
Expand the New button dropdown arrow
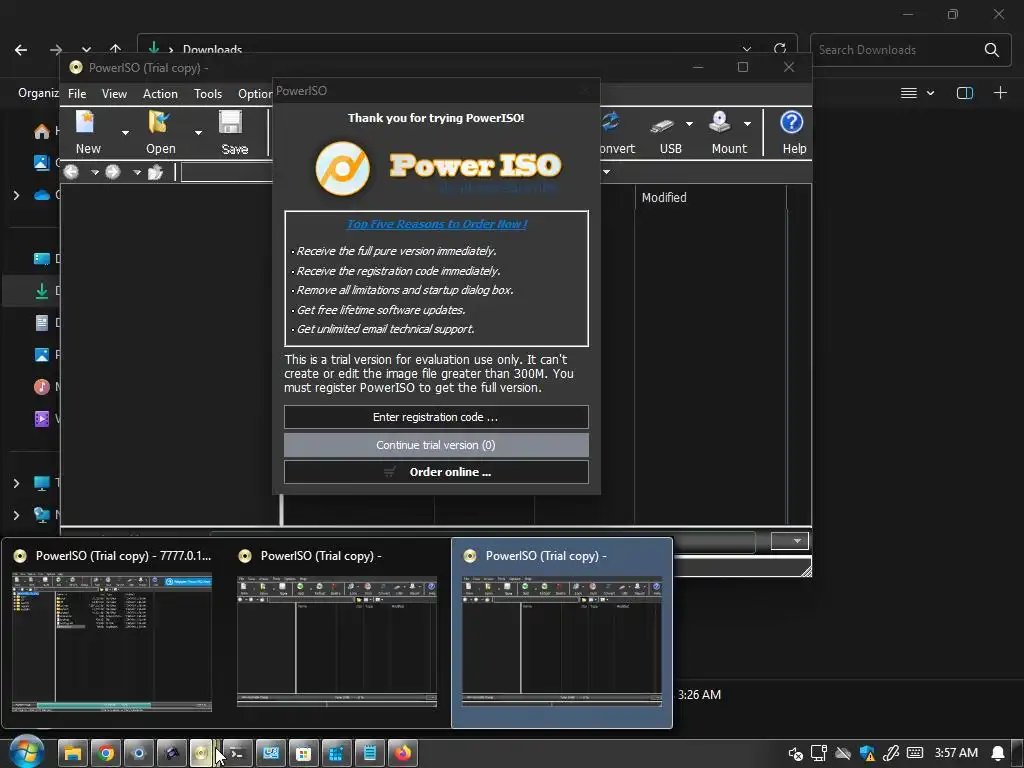tap(125, 133)
